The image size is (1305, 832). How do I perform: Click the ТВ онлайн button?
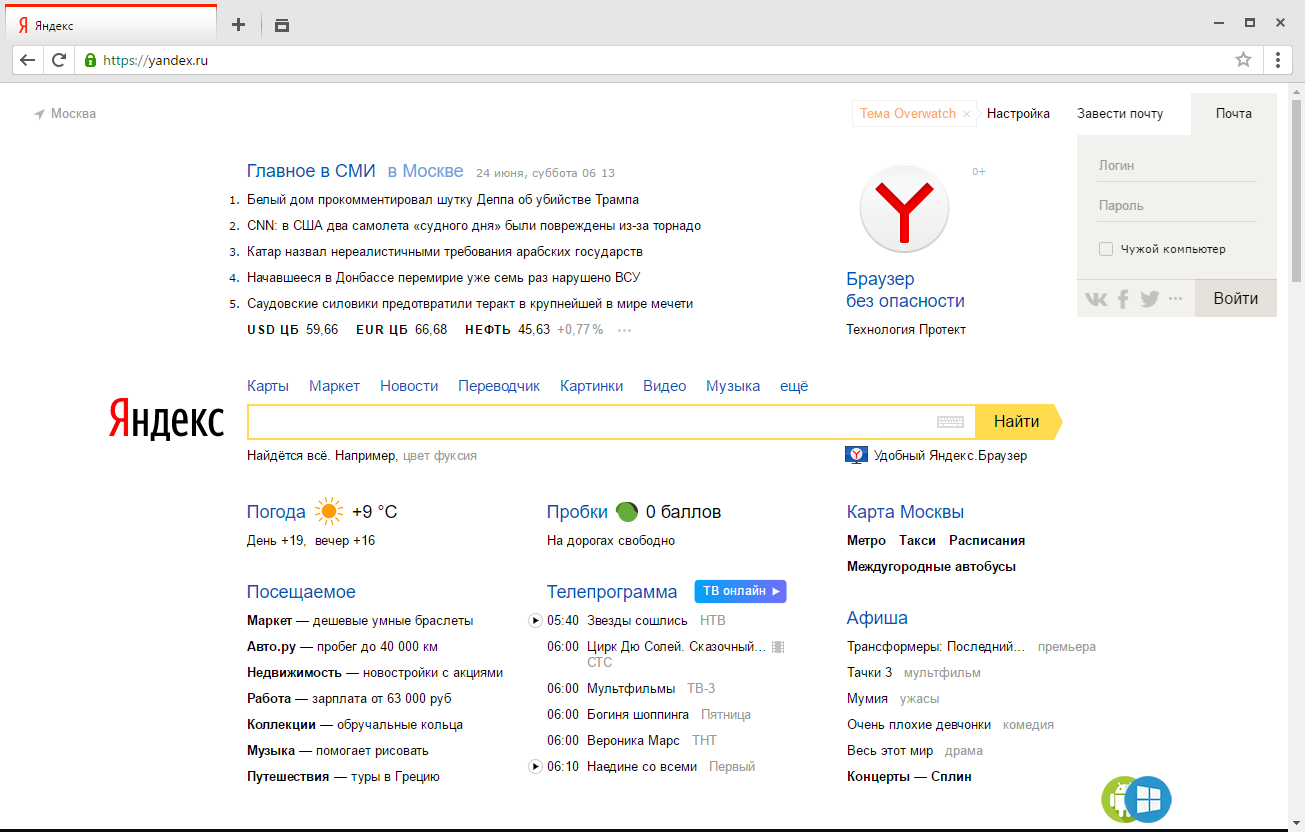741,591
